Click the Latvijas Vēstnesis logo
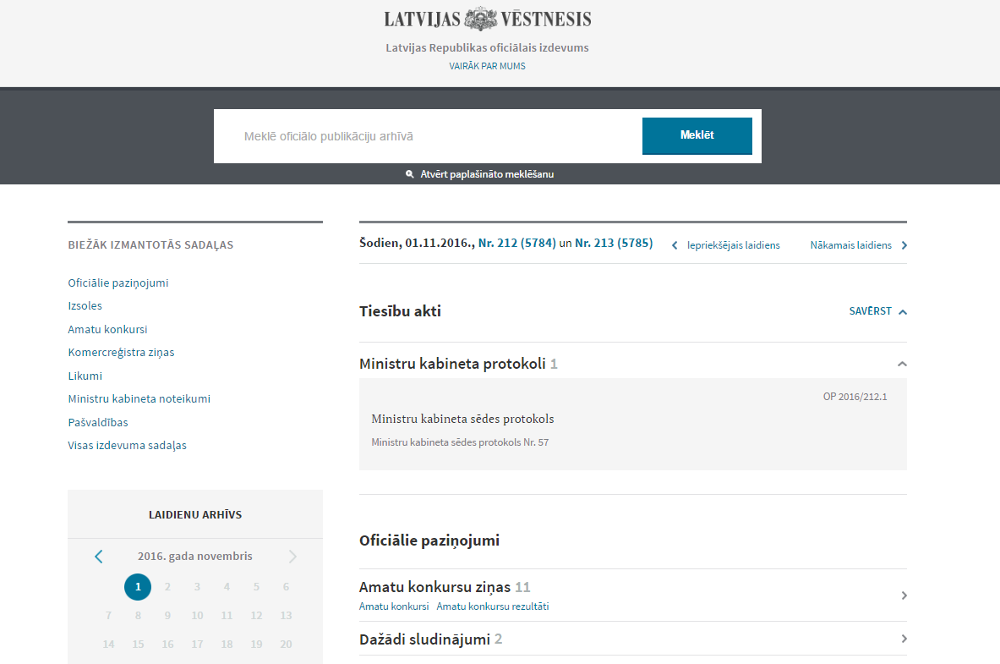 [x=487, y=19]
